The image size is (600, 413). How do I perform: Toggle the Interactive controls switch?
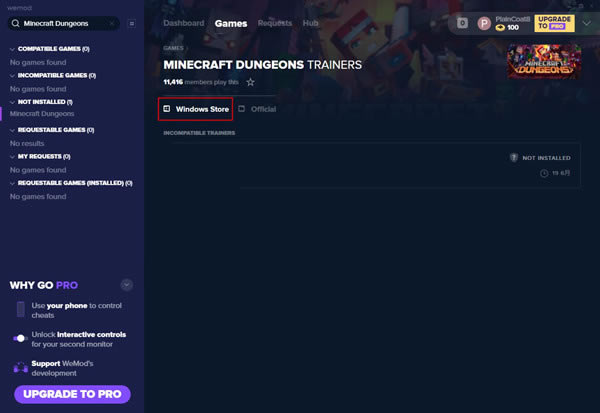click(x=20, y=339)
